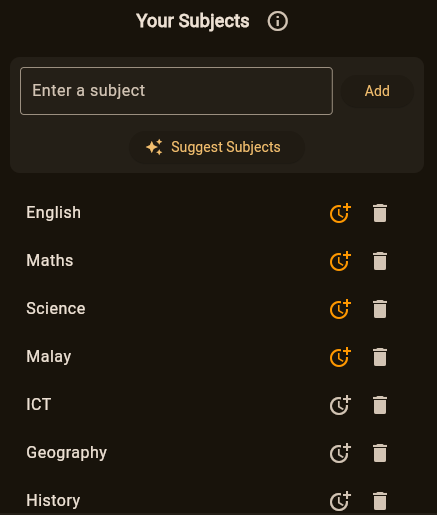This screenshot has width=437, height=515.
Task: Focus the Enter a subject field
Action: 176,91
